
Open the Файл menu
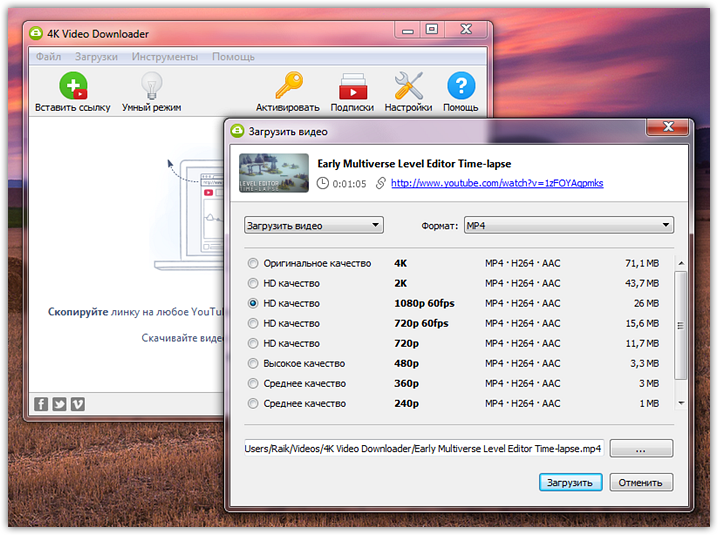click(x=49, y=57)
